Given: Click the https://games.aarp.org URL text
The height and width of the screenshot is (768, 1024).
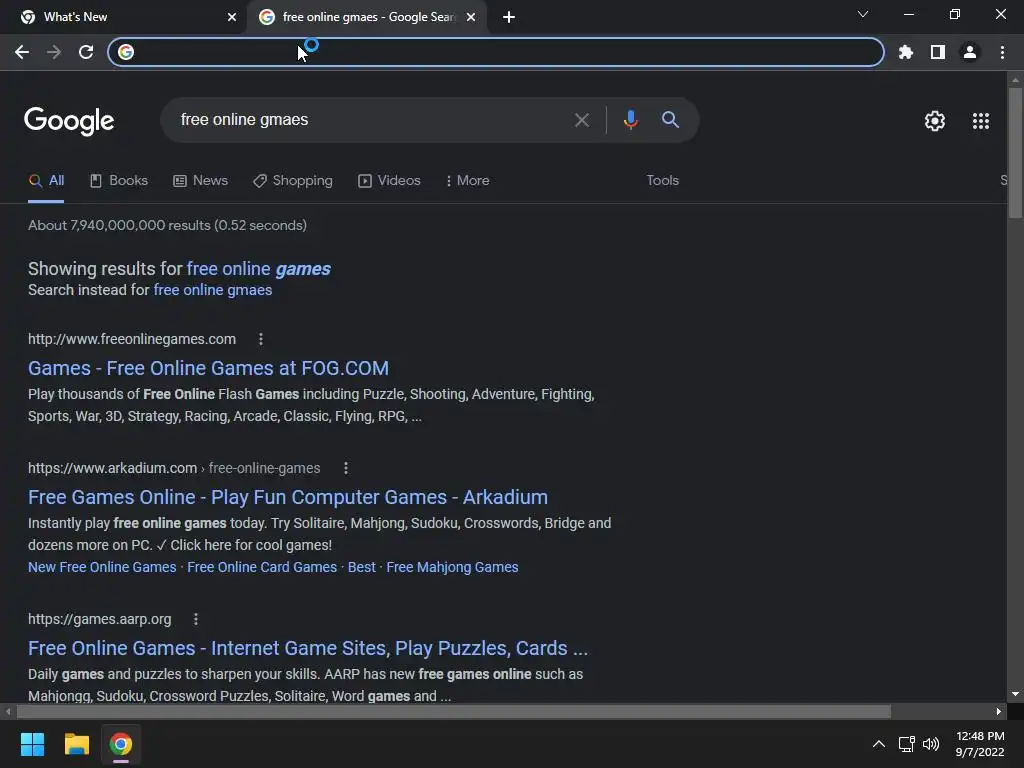Looking at the screenshot, I should point(100,620).
